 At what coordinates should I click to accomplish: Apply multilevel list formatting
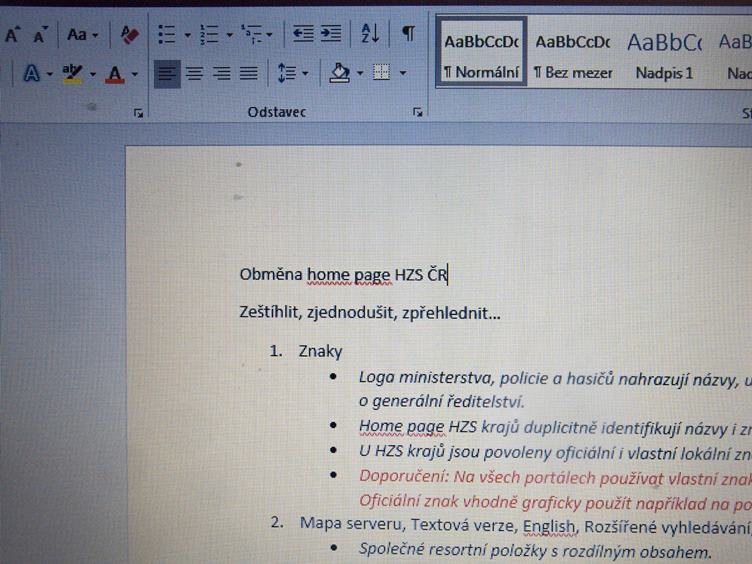251,35
